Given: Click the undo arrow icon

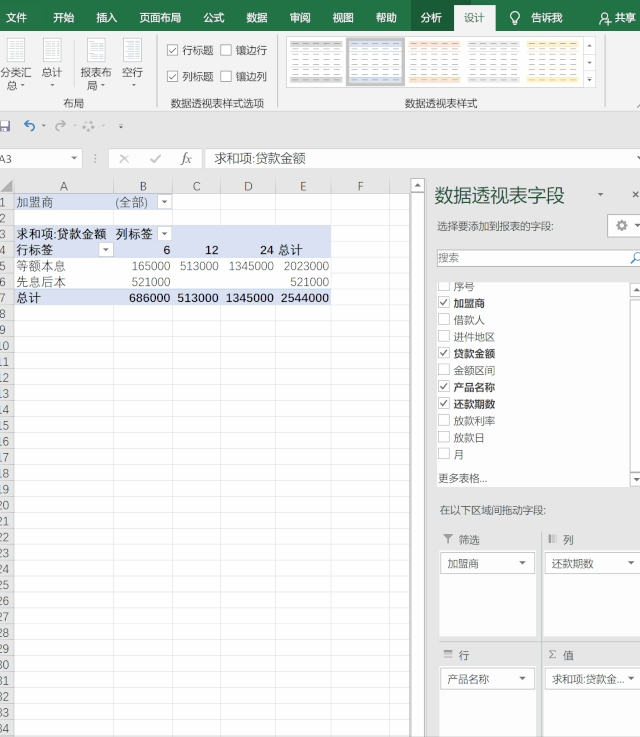Looking at the screenshot, I should [x=30, y=126].
